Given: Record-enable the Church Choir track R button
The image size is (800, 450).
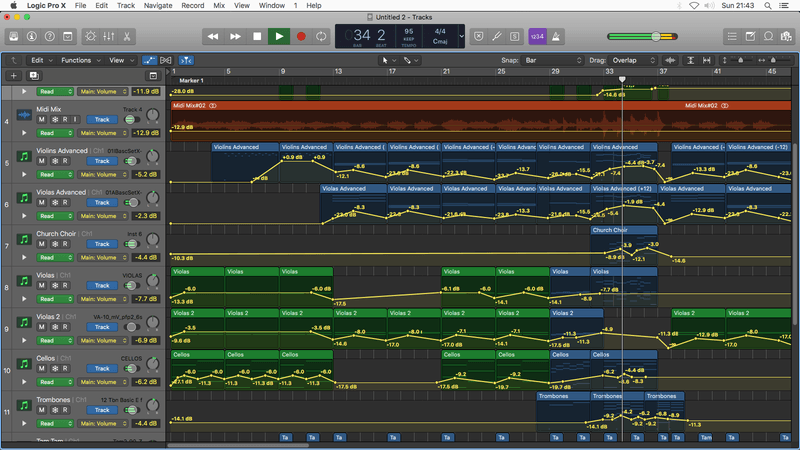Looking at the screenshot, I should click(x=65, y=244).
